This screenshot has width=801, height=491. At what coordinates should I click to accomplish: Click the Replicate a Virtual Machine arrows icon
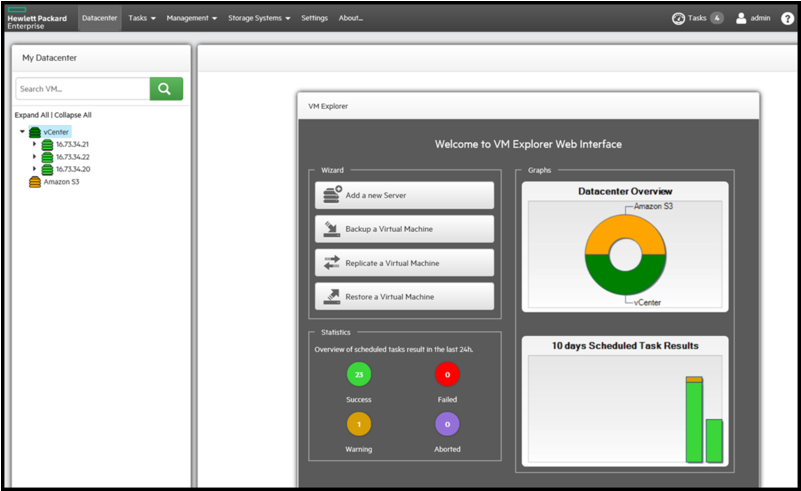tap(332, 263)
